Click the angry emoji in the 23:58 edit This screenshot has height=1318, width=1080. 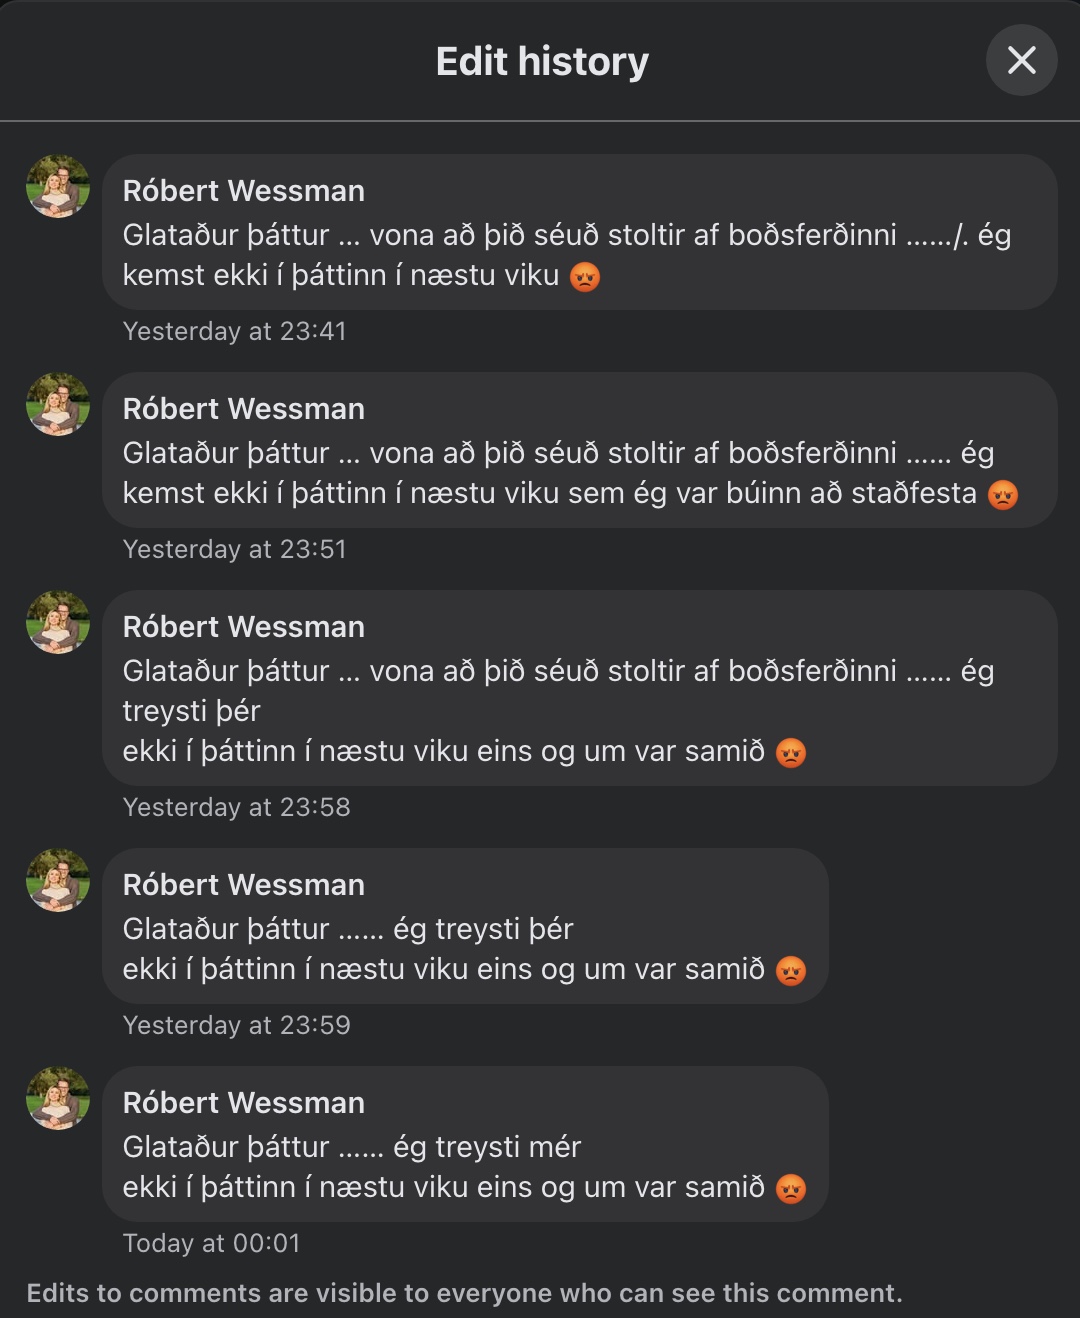click(791, 752)
